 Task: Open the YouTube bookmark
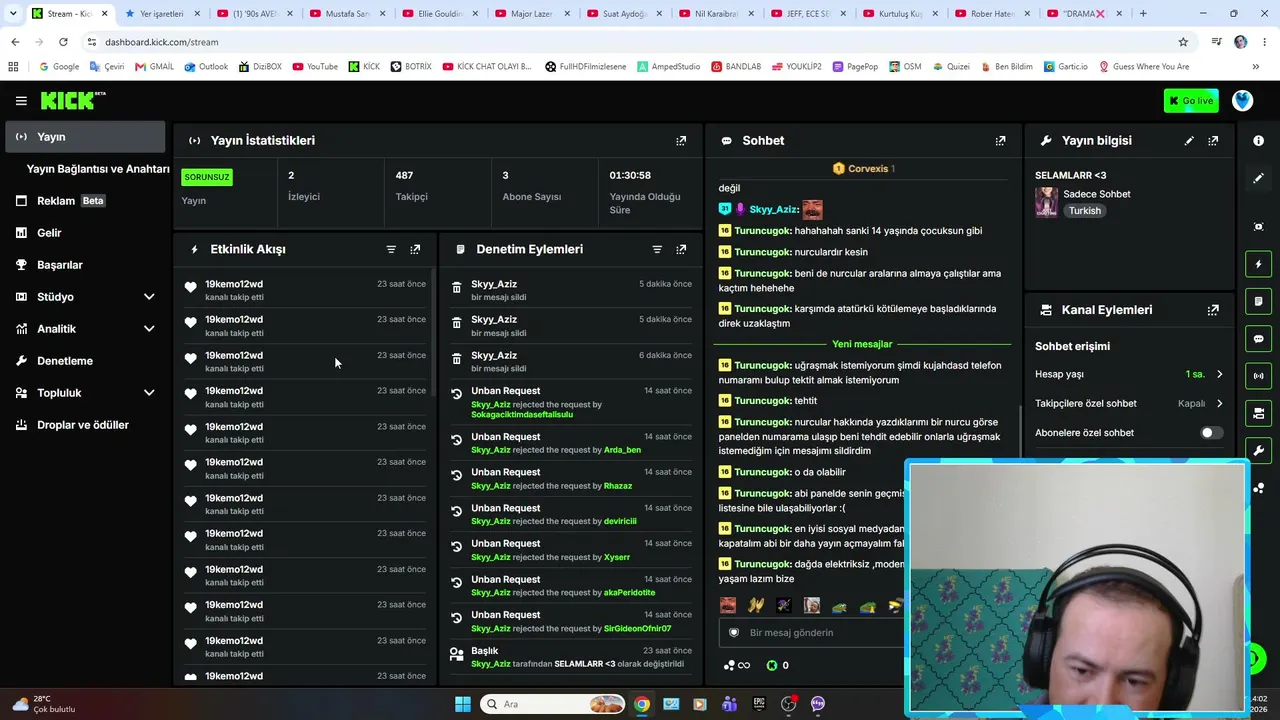tap(315, 67)
